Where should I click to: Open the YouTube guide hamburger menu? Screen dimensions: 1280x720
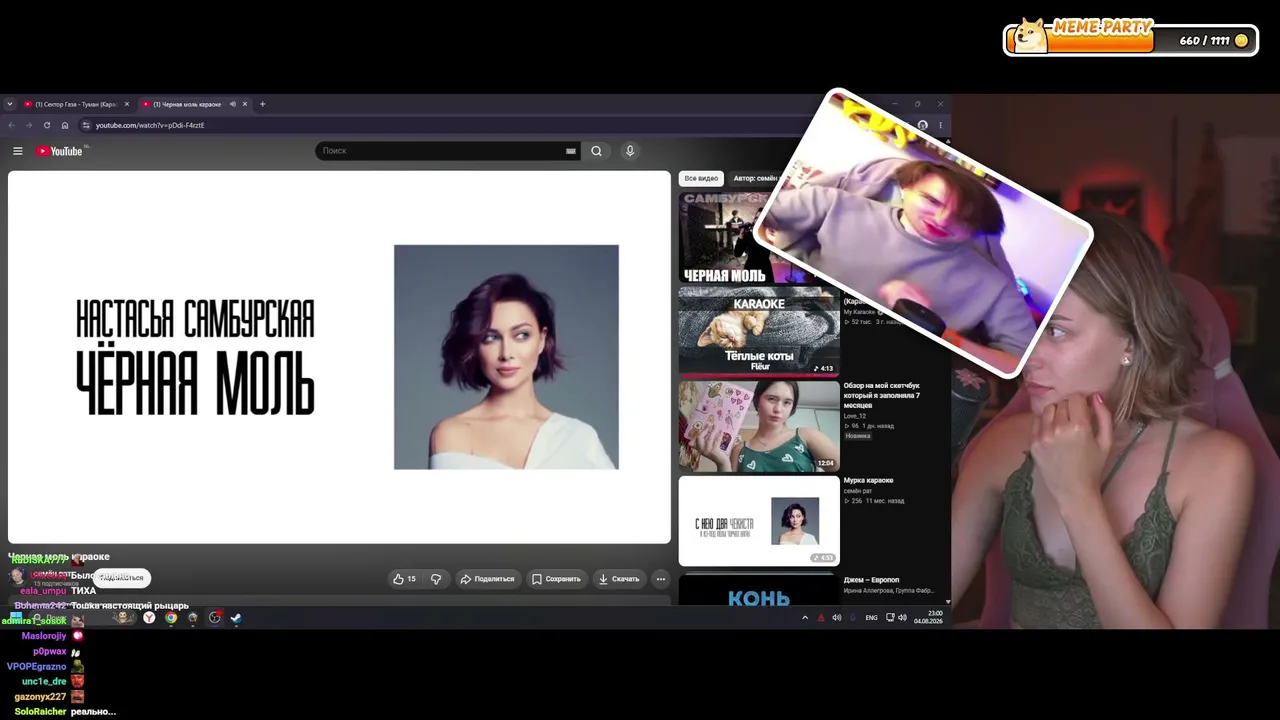point(17,151)
